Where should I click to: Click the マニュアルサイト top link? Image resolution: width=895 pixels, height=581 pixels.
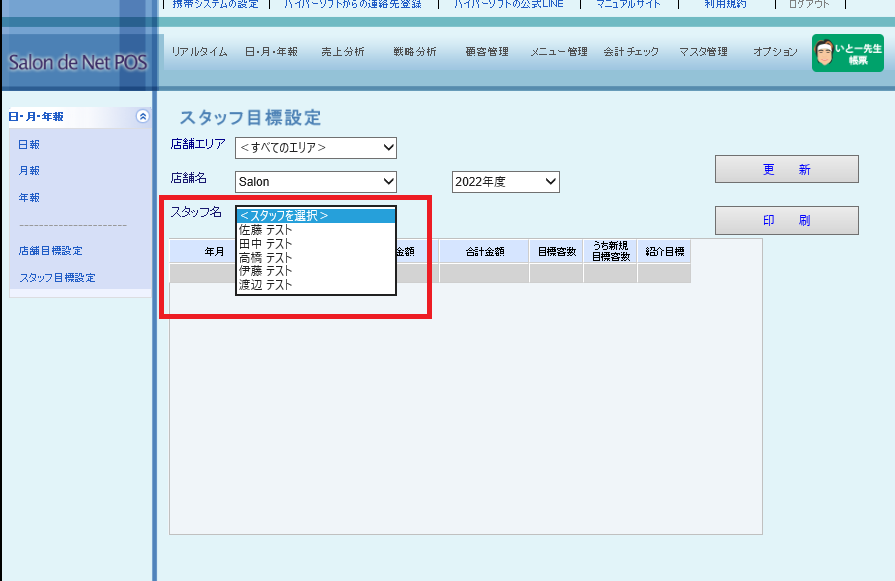628,4
